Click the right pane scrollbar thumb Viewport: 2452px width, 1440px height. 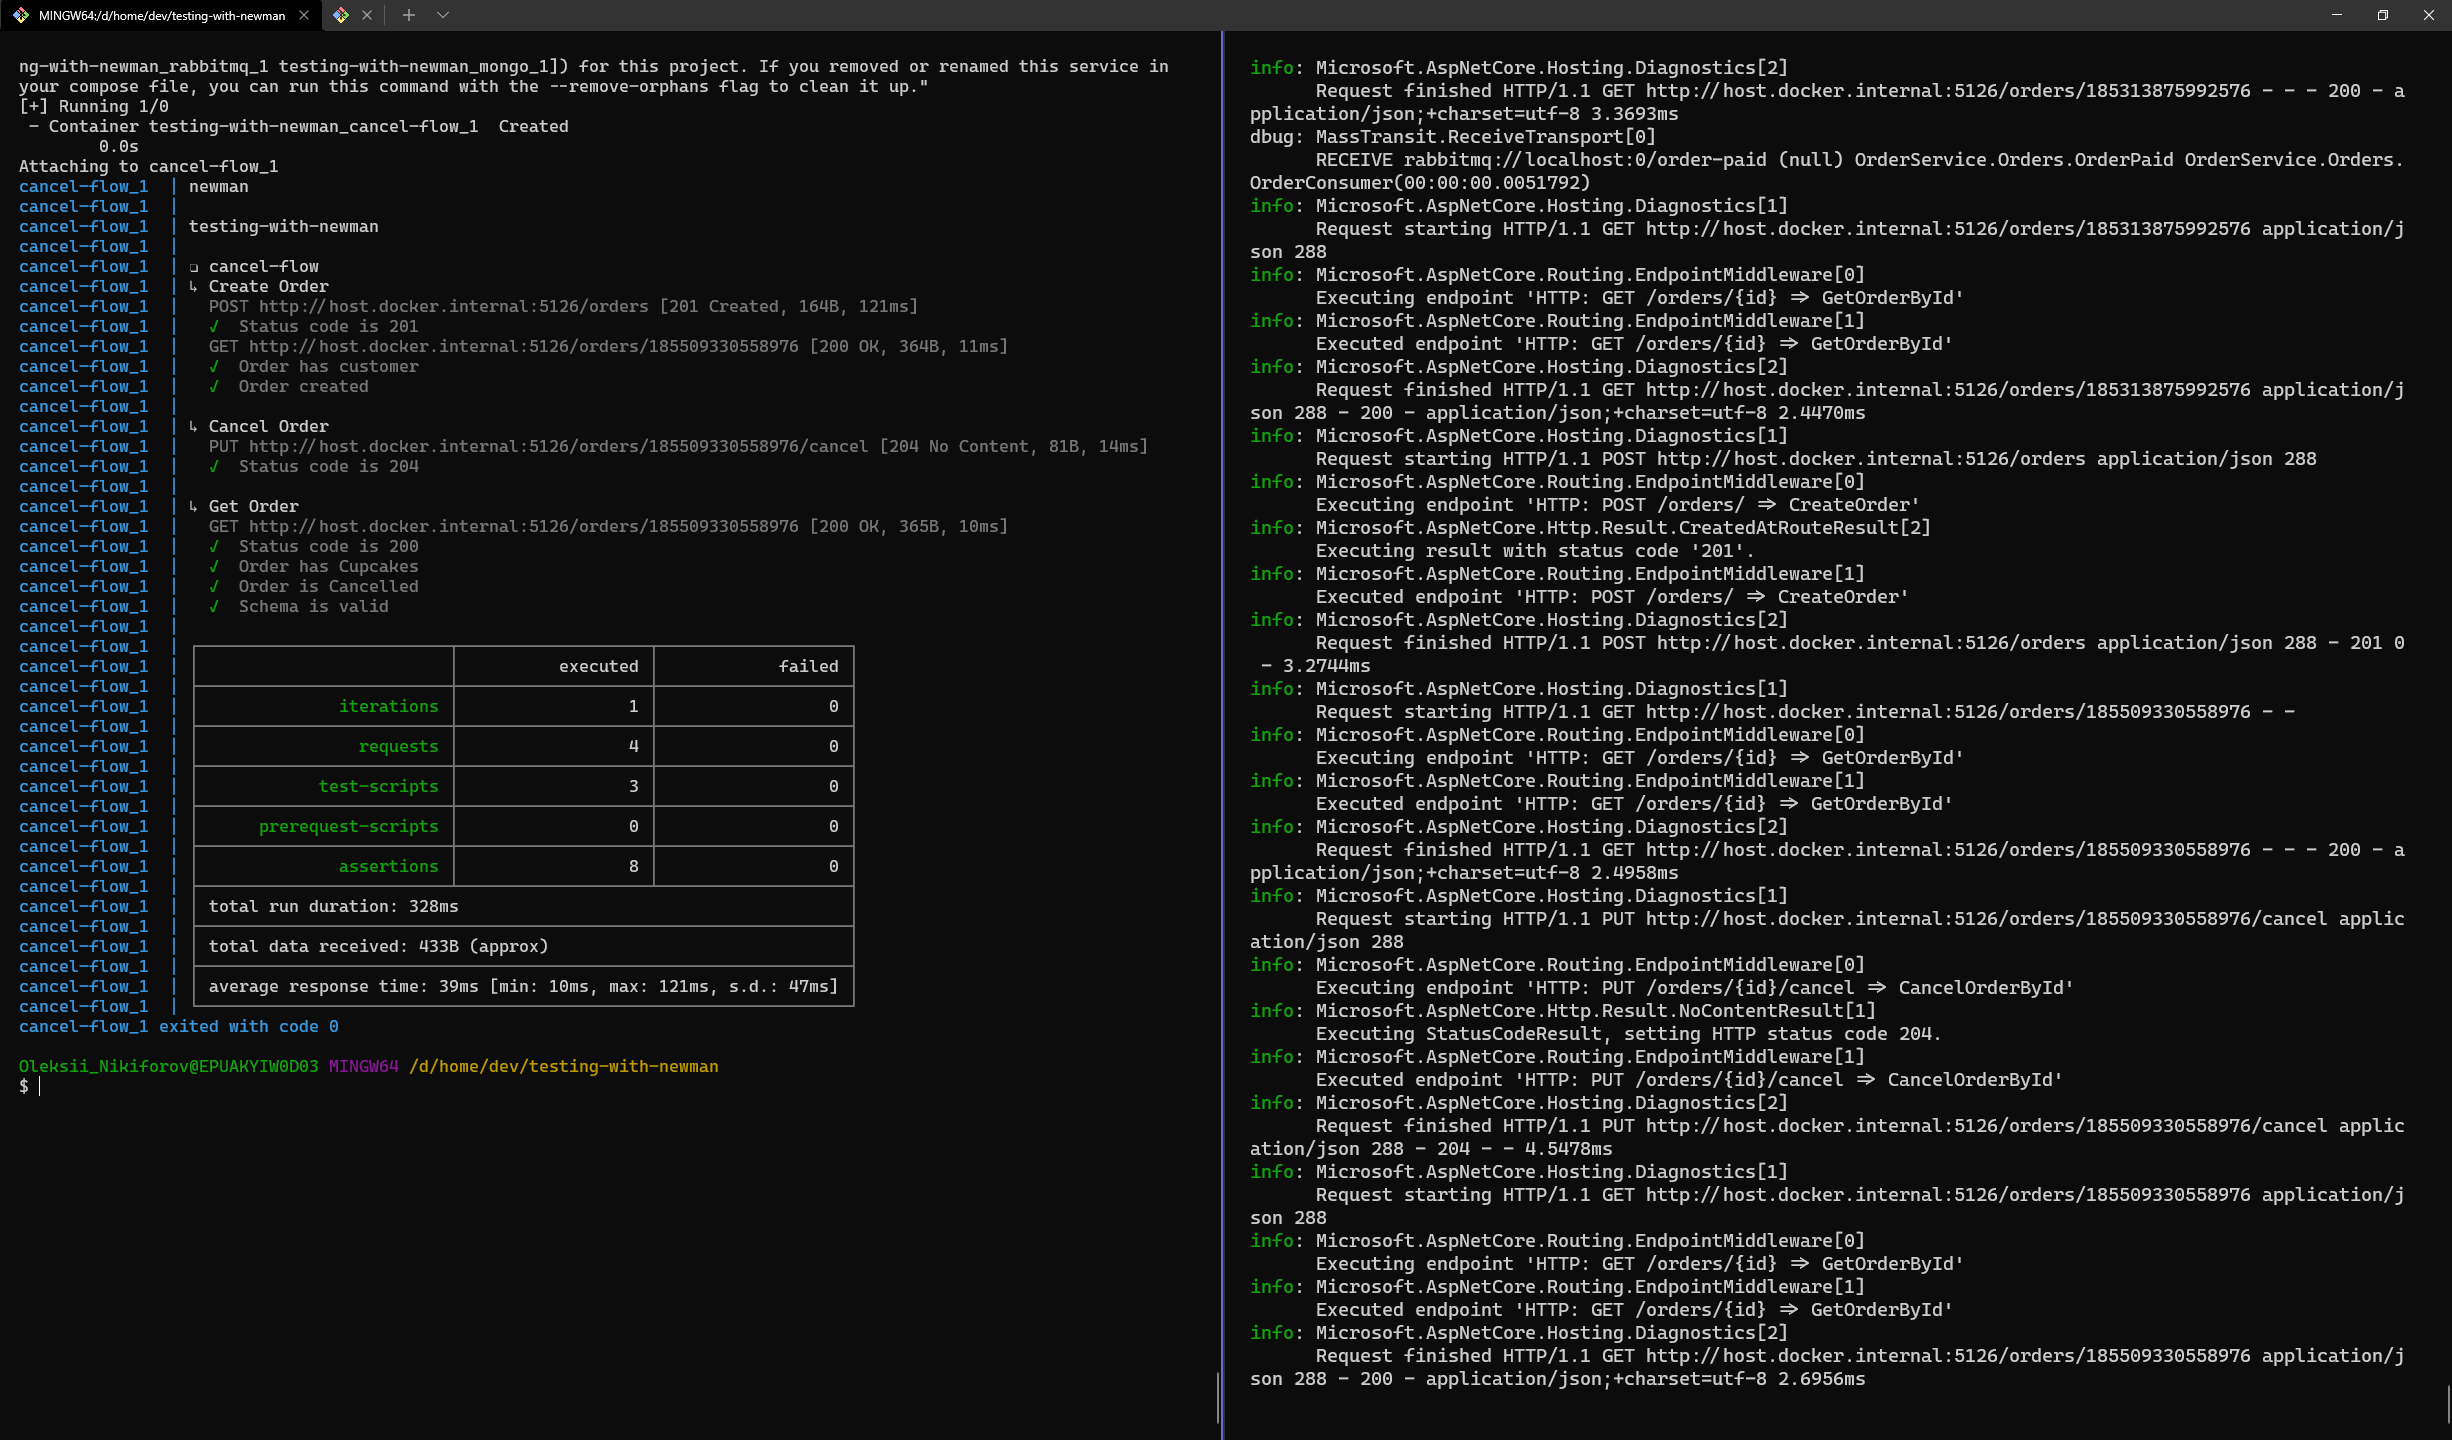point(2447,1404)
